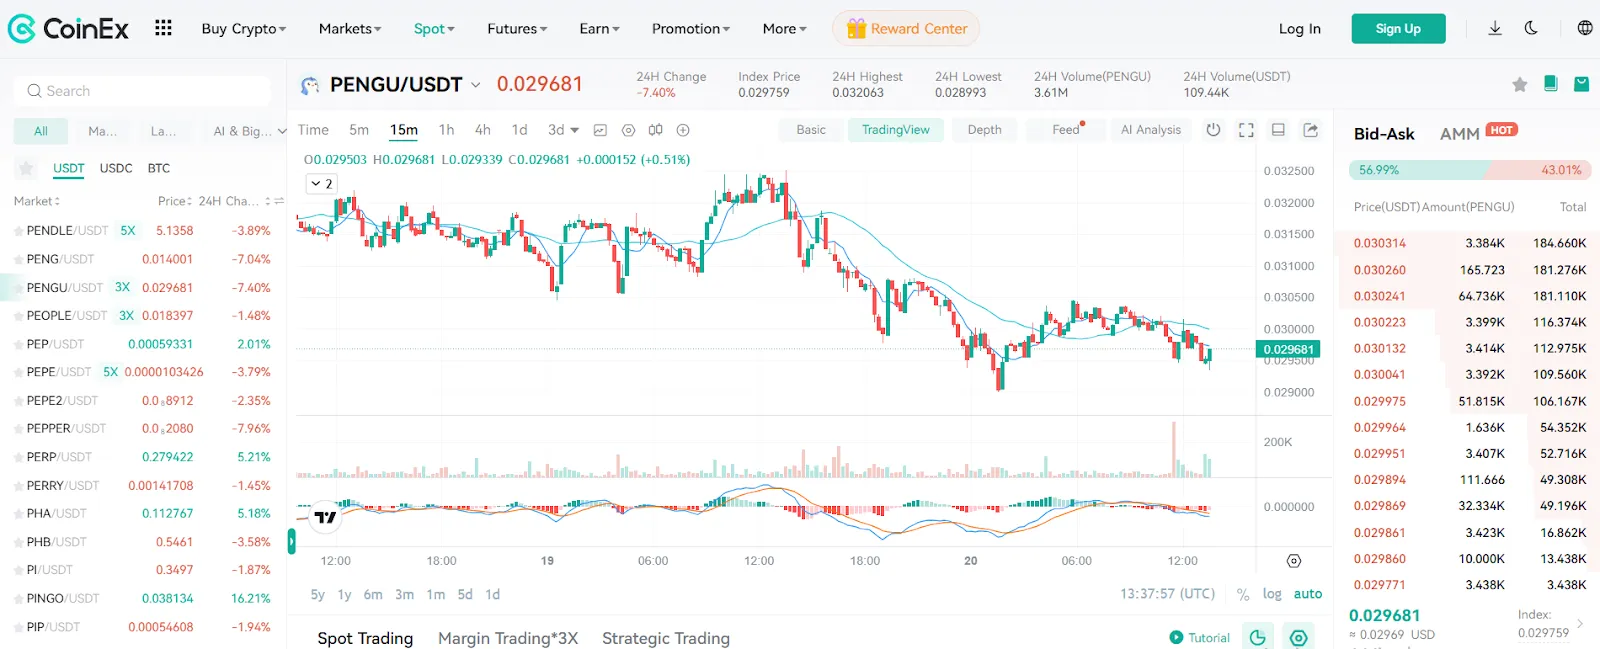1600x649 pixels.
Task: Open Futures dropdown menu
Action: tap(517, 29)
